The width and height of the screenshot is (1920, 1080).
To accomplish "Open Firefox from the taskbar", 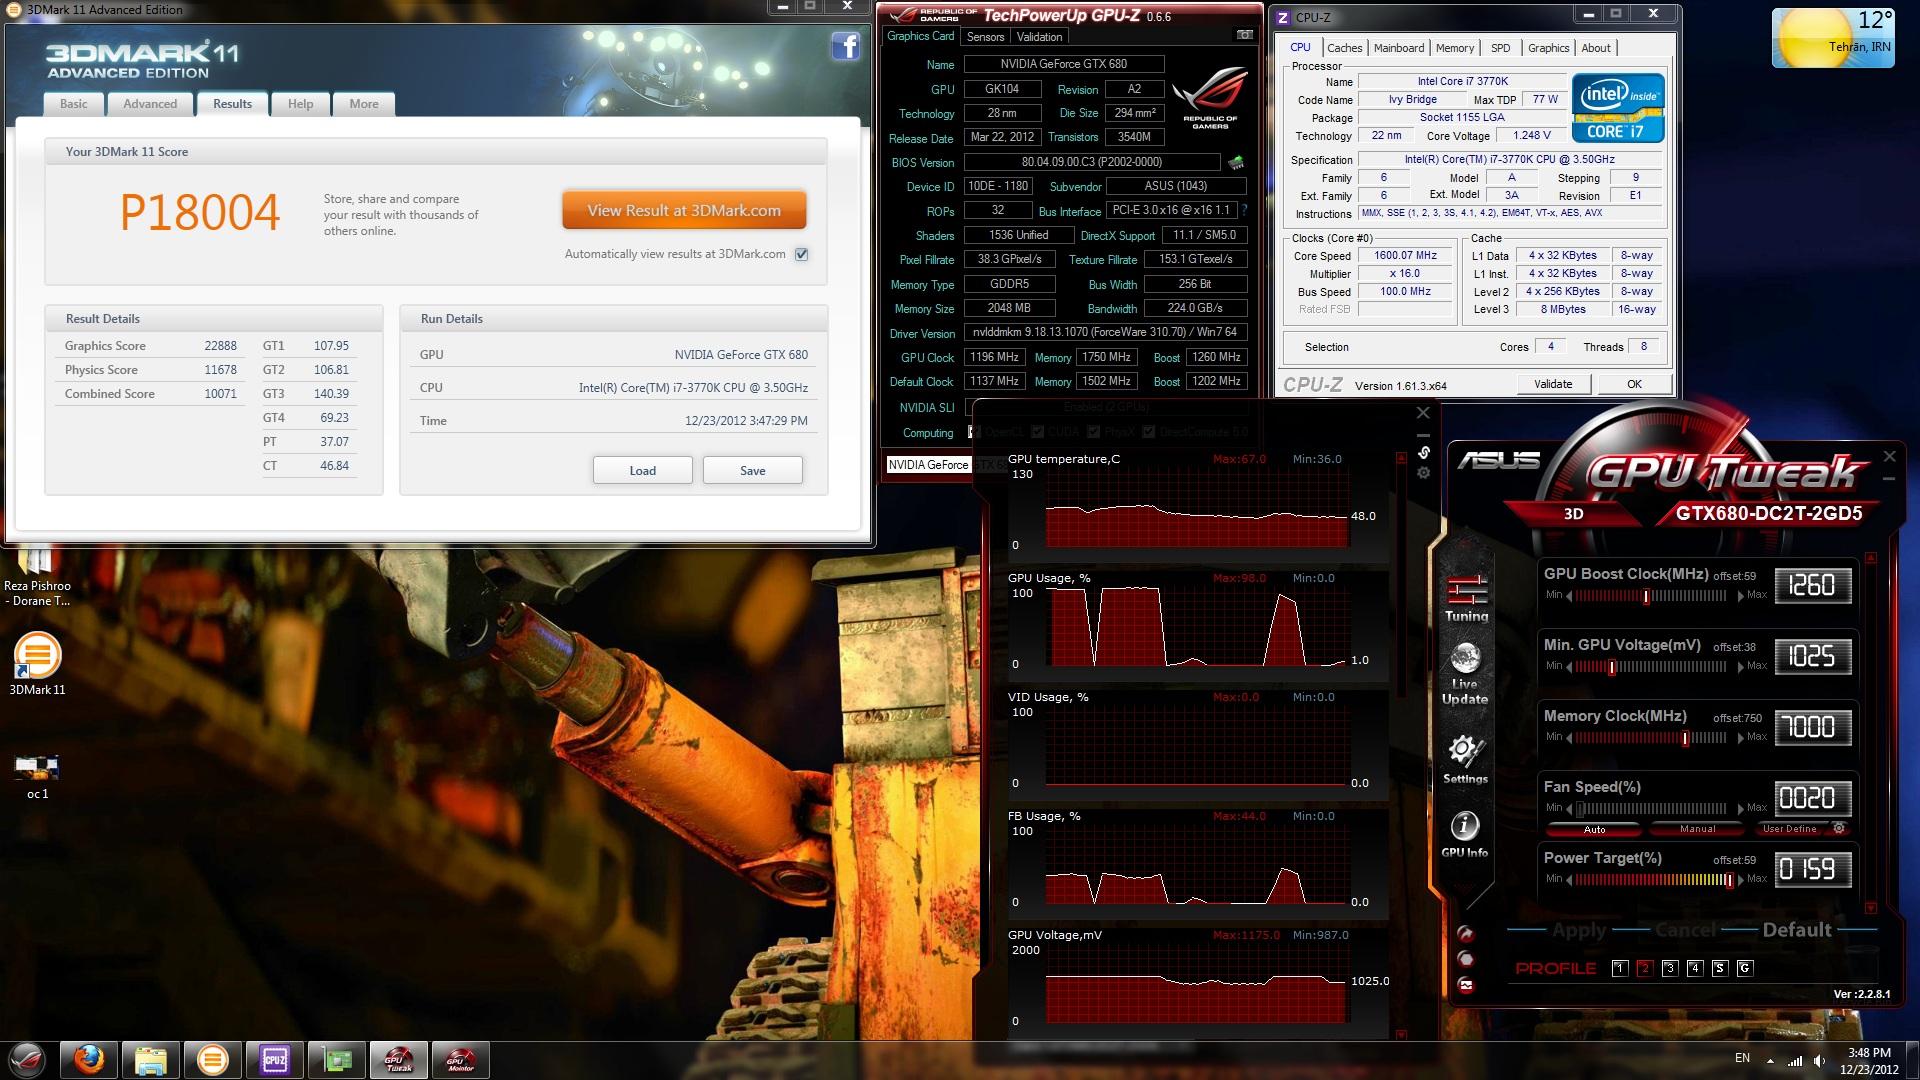I will (89, 1059).
